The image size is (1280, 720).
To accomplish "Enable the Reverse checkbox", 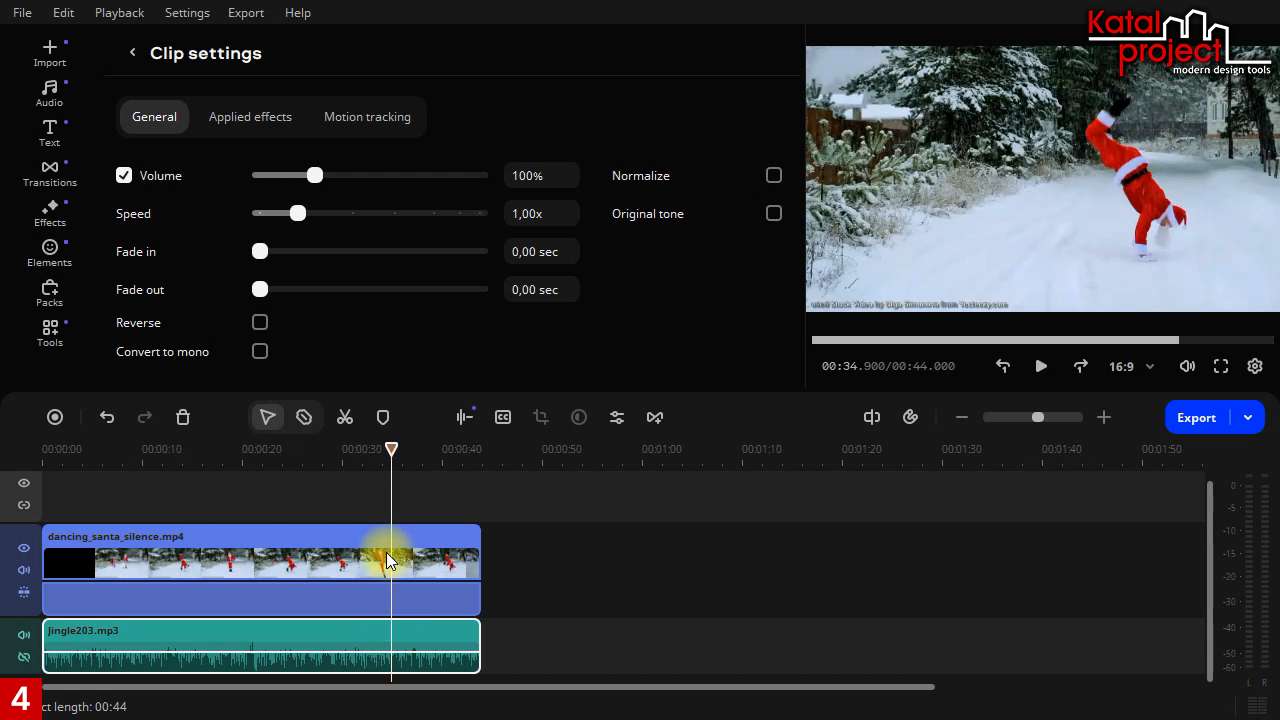I will point(260,322).
